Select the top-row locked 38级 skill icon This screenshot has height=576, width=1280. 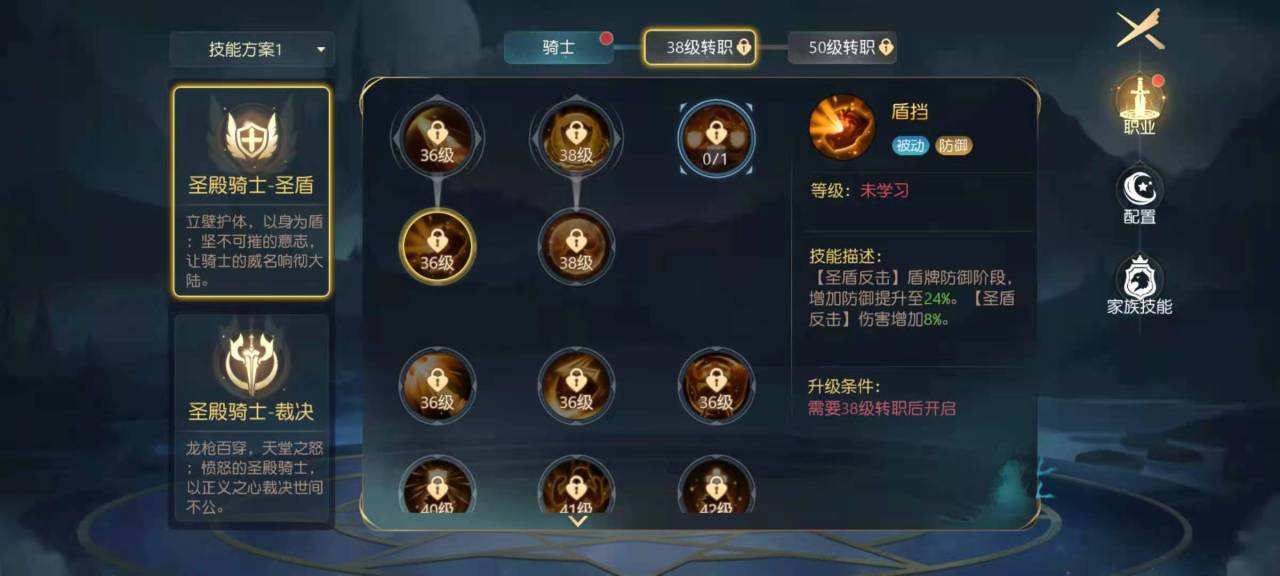[x=576, y=138]
